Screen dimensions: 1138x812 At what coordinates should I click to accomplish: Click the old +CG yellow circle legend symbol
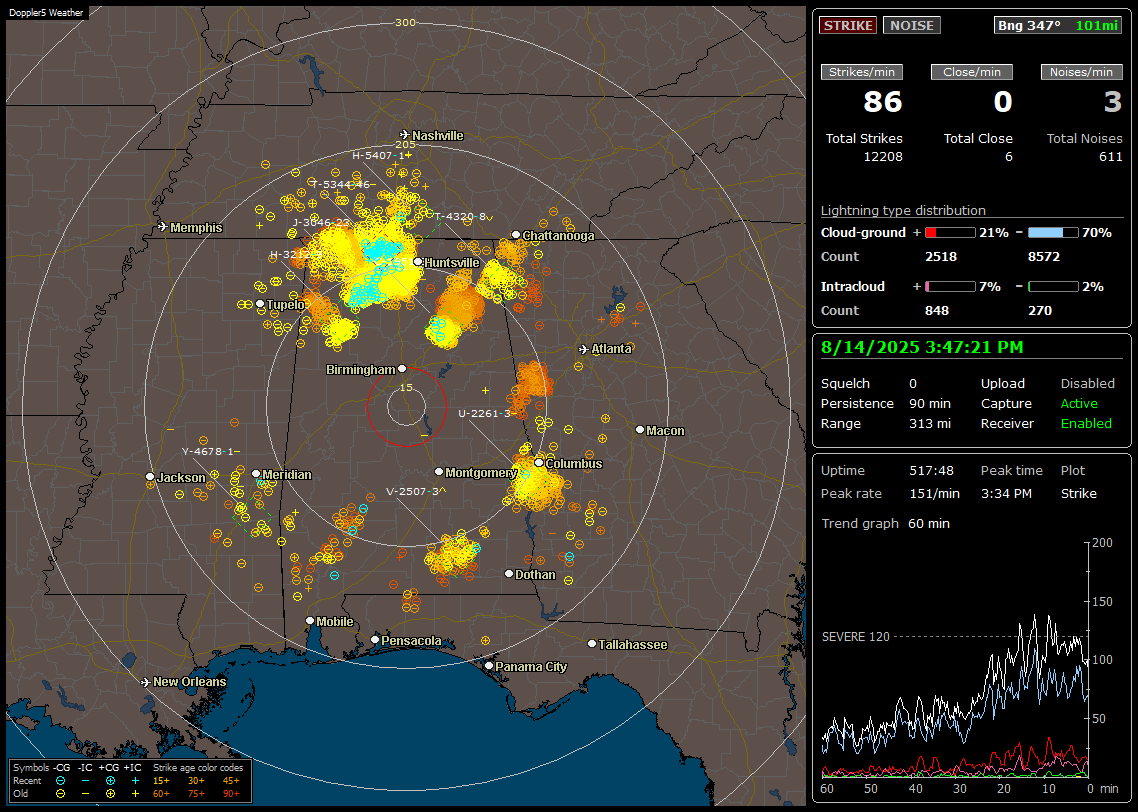[x=110, y=794]
